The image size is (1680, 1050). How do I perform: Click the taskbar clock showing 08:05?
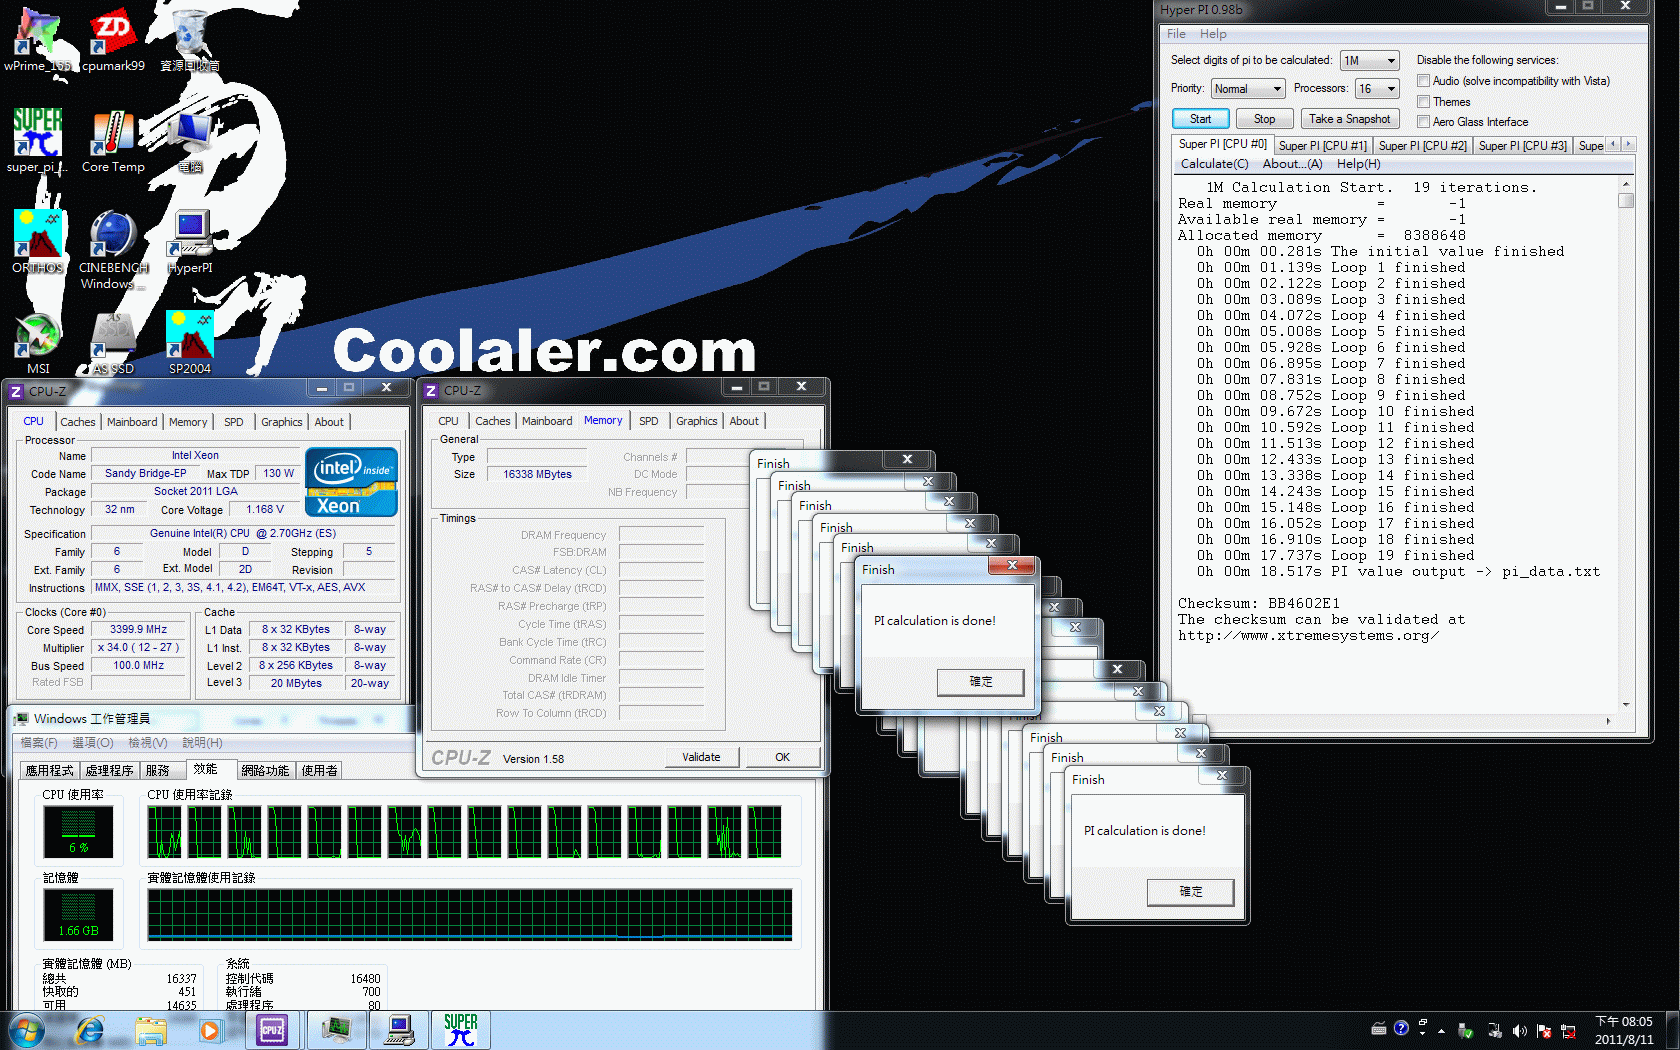[x=1623, y=1030]
